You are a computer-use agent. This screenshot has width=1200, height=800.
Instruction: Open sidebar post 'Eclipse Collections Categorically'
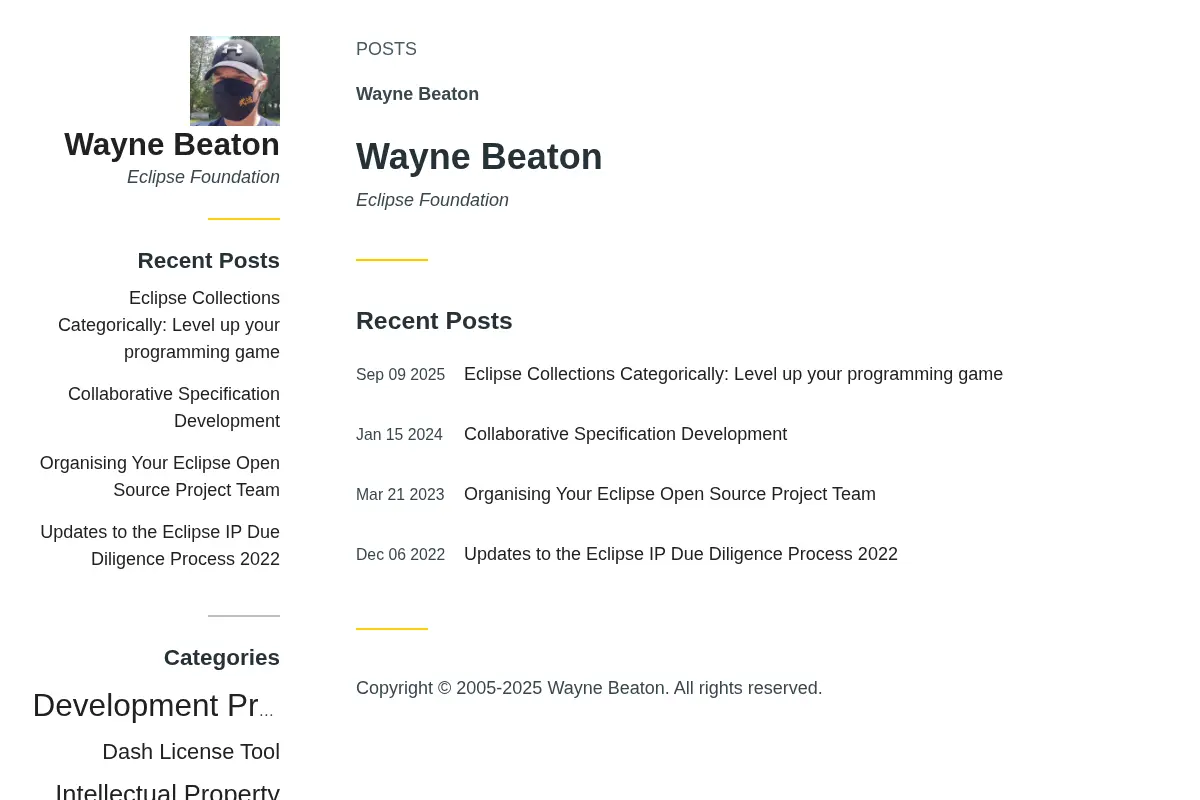169,325
